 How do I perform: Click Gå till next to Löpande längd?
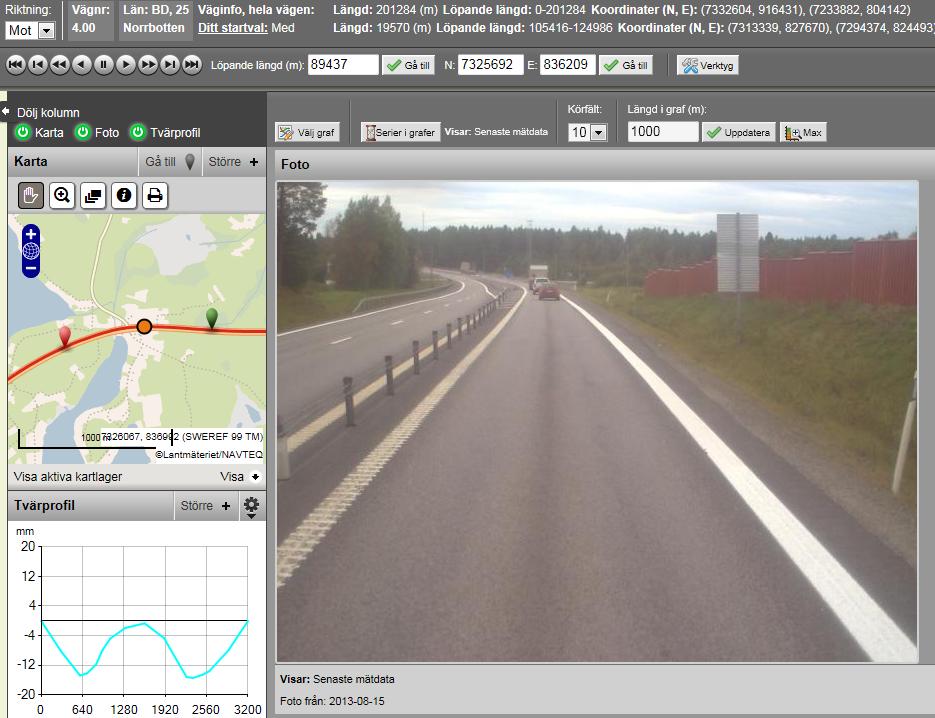[x=408, y=65]
